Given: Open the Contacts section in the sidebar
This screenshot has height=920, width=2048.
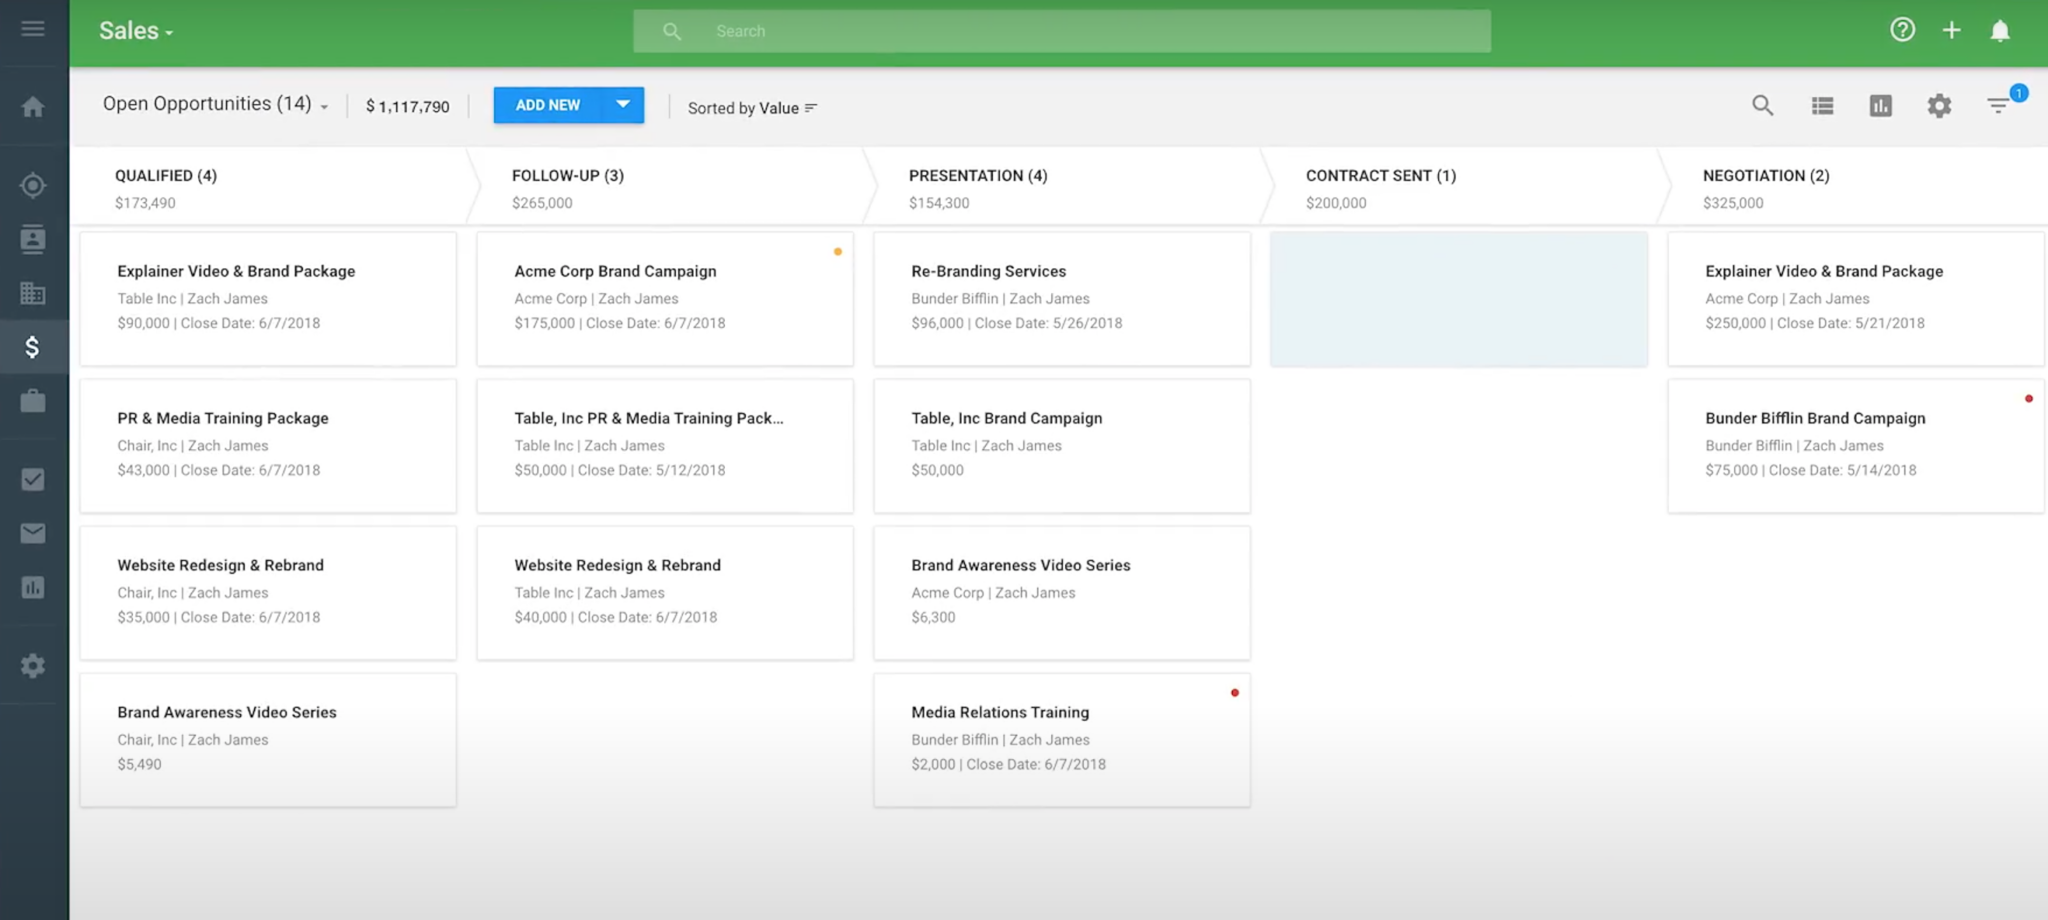Looking at the screenshot, I should click(33, 239).
